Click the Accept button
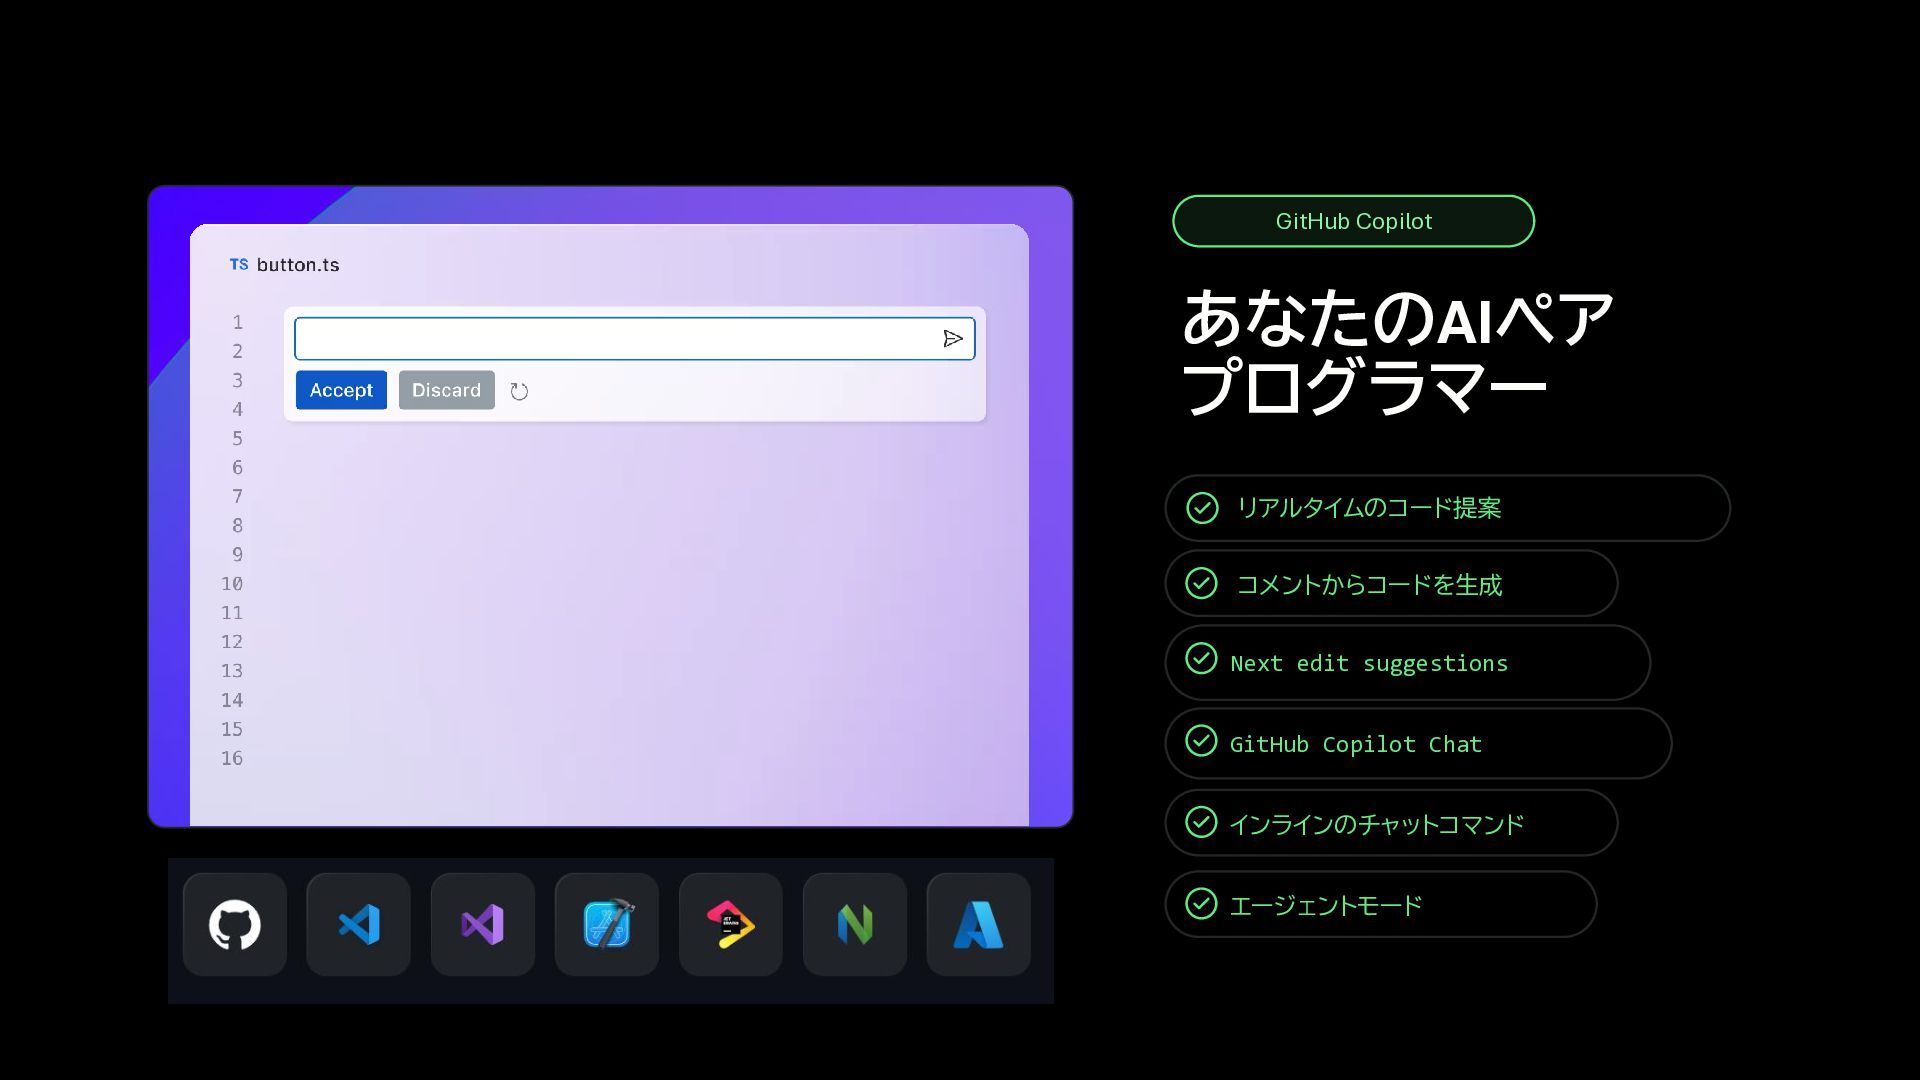Screen dimensions: 1920x1080 [341, 390]
